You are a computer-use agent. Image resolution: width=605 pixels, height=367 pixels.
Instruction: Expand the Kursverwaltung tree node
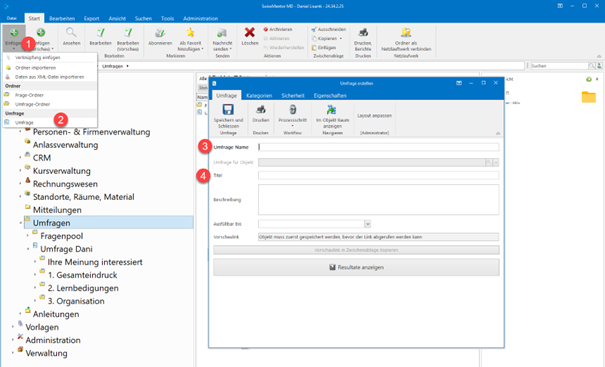point(20,171)
